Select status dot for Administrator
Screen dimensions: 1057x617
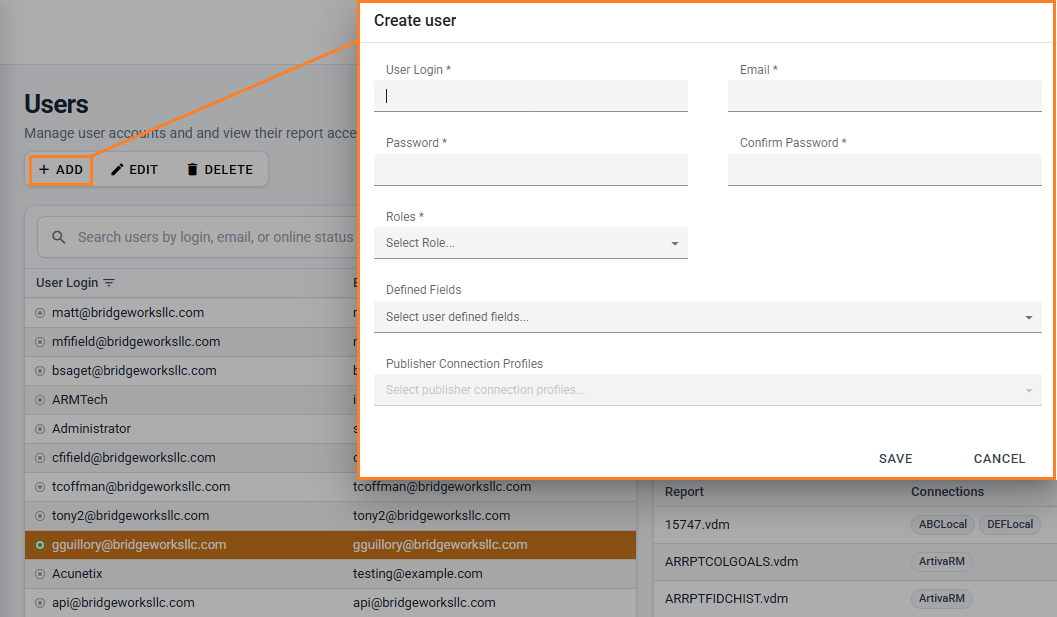coord(40,429)
